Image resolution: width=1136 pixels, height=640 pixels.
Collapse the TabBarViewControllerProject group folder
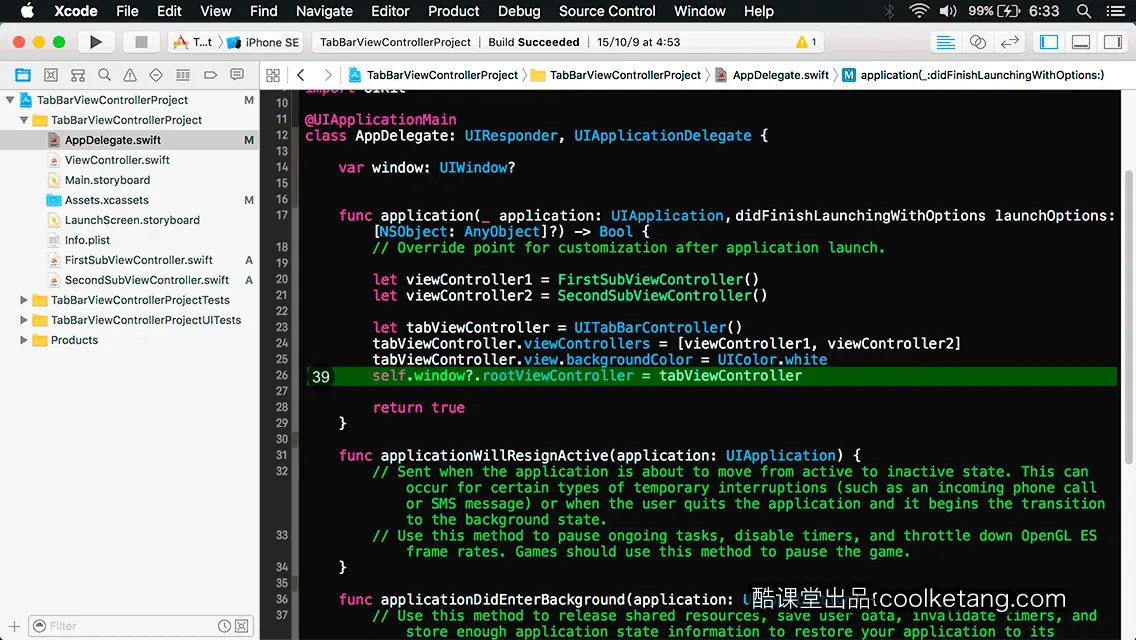24,120
